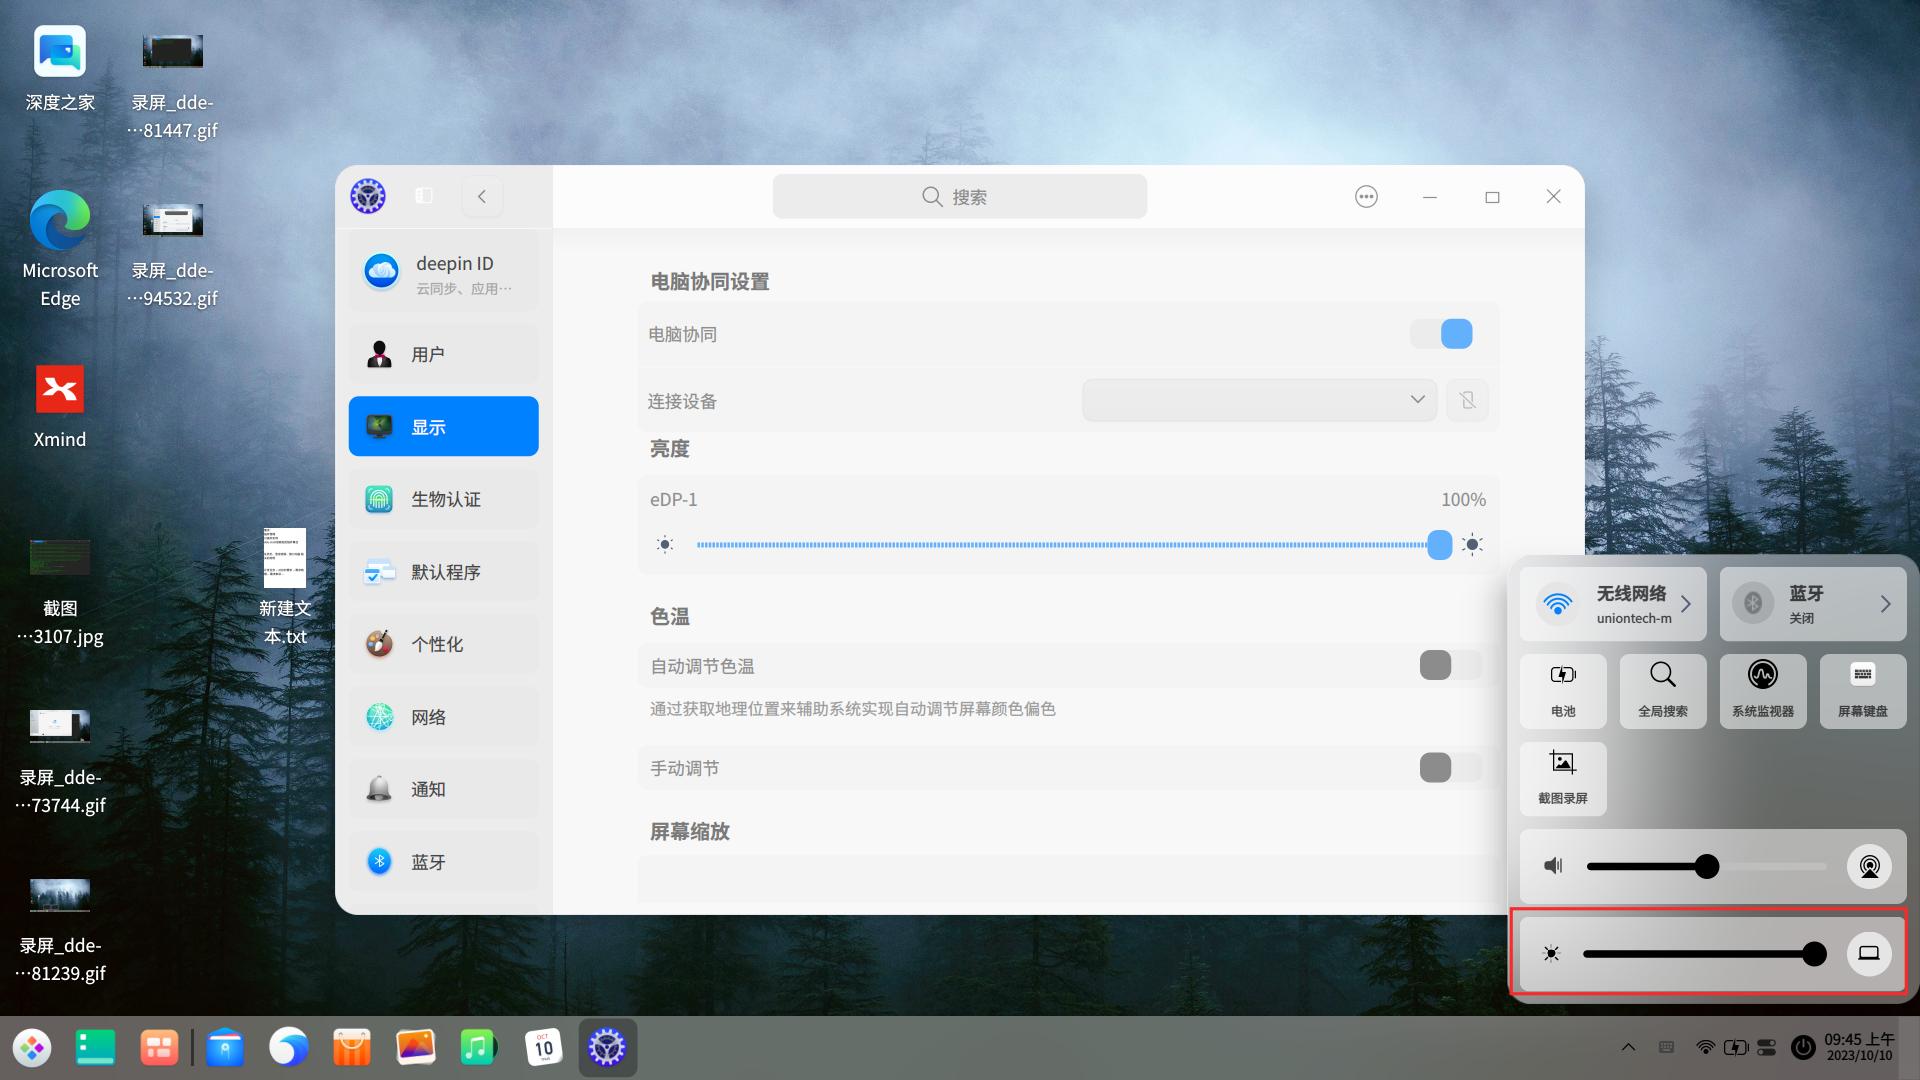Open the 通知 notifications section
This screenshot has height=1080, width=1920.
[x=443, y=788]
